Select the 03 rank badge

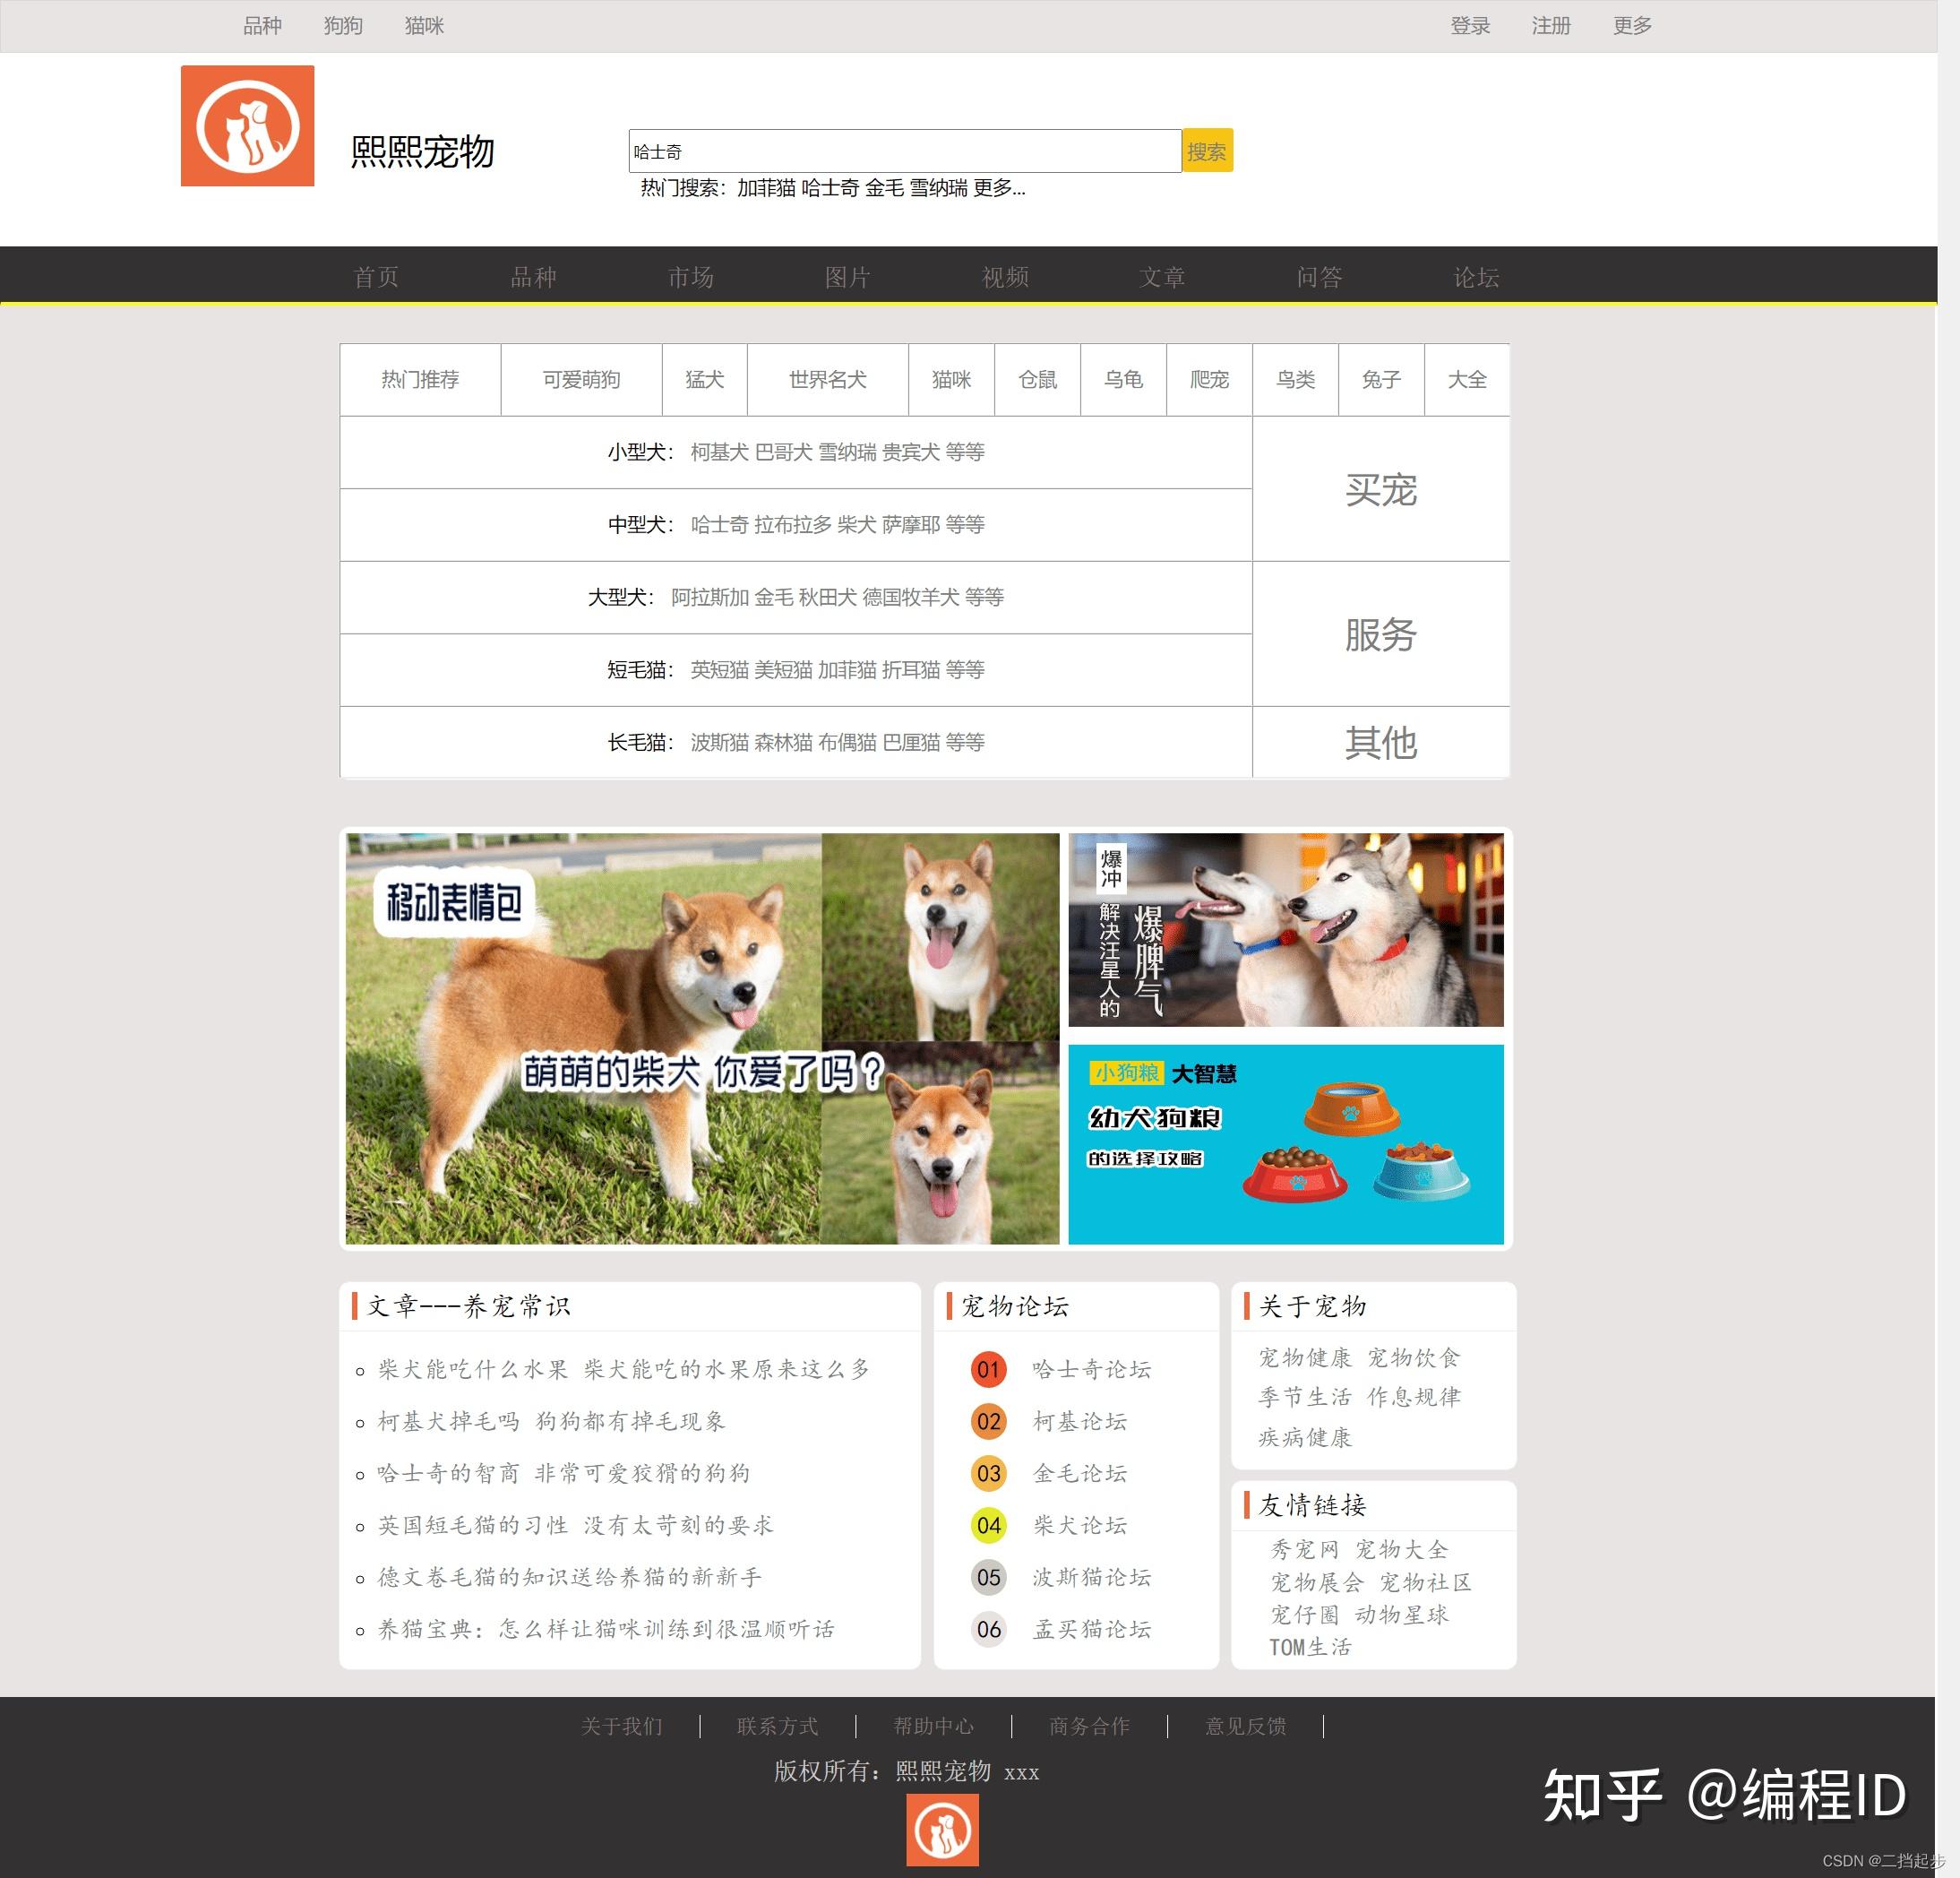click(x=988, y=1473)
